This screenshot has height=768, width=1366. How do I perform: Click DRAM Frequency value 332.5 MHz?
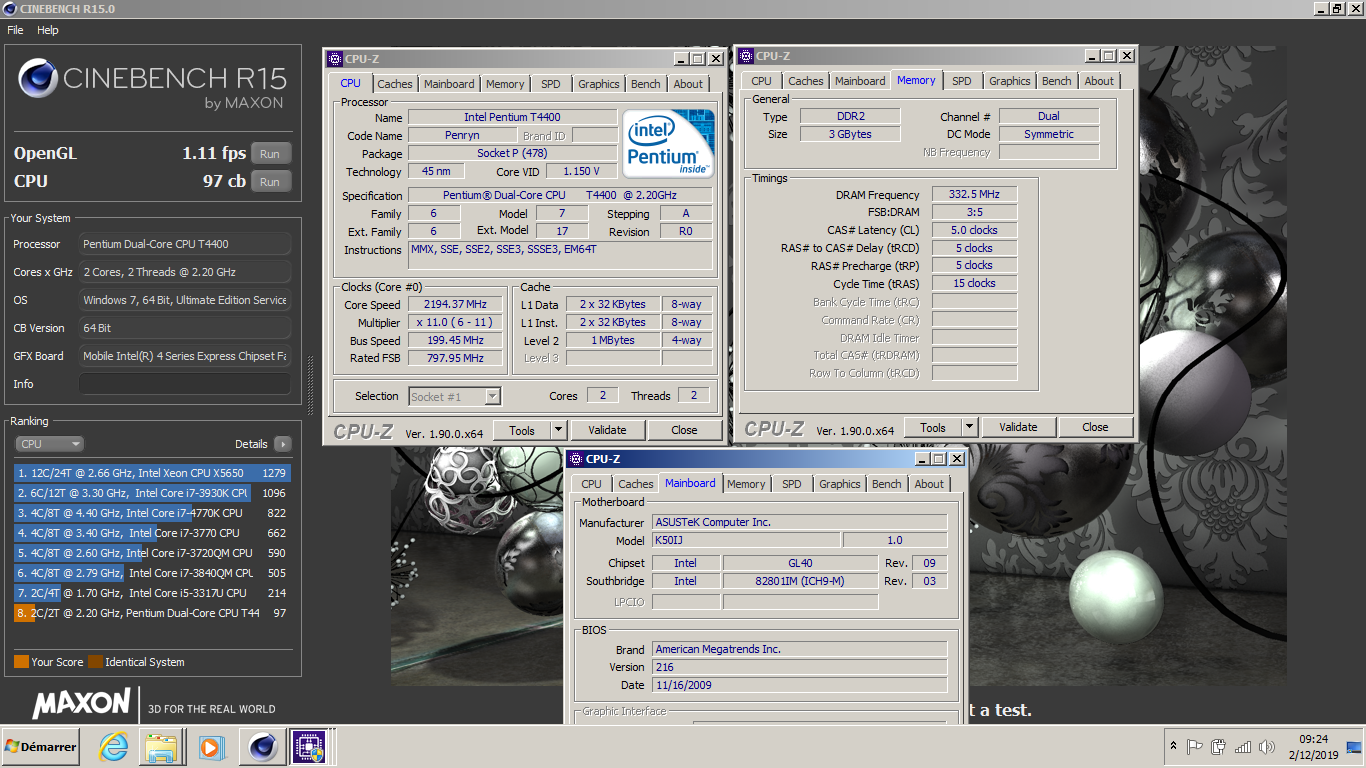click(x=974, y=194)
